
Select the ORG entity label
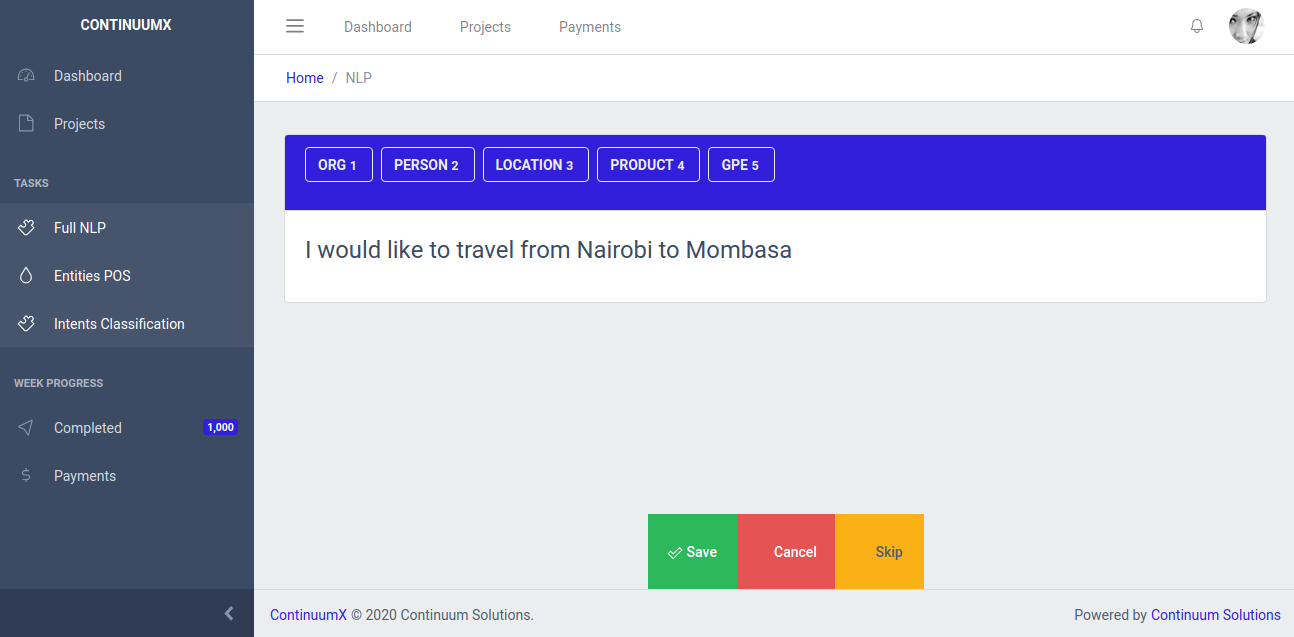[338, 165]
